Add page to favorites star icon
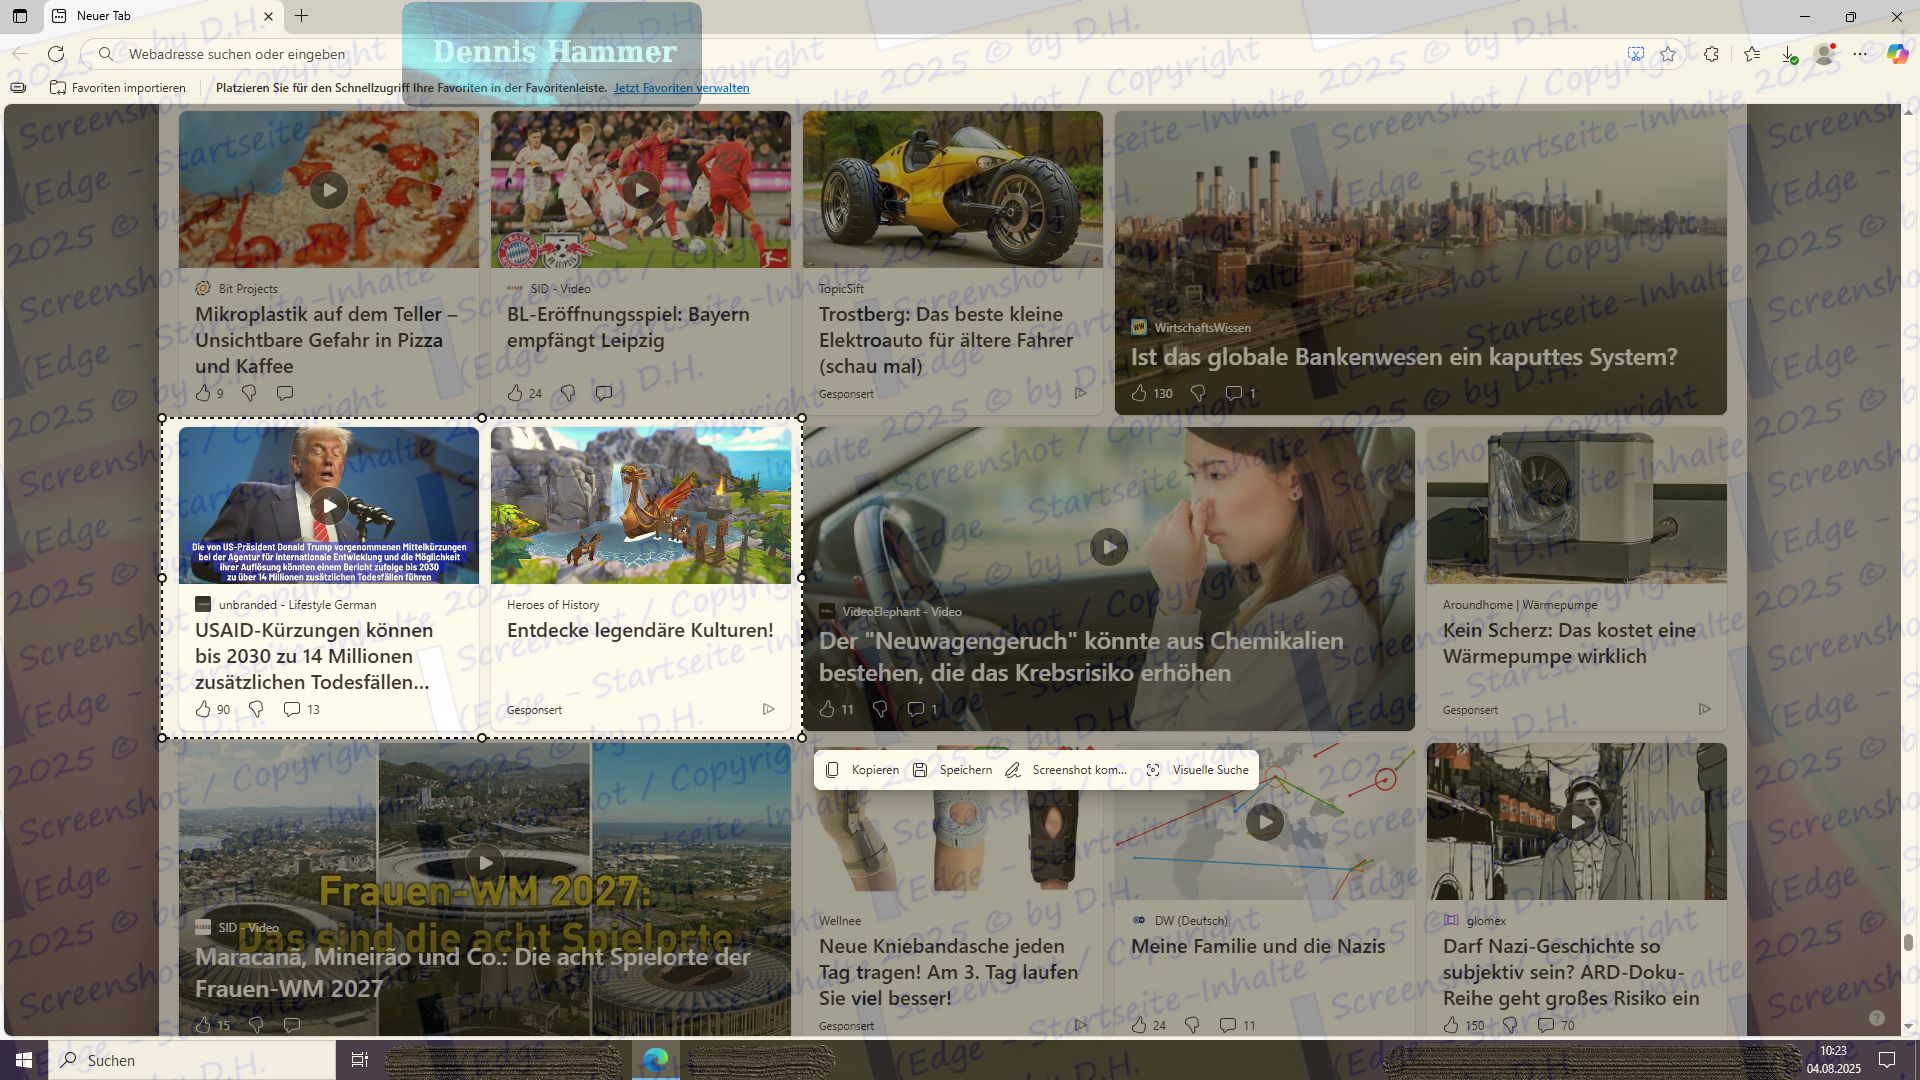 click(1668, 54)
